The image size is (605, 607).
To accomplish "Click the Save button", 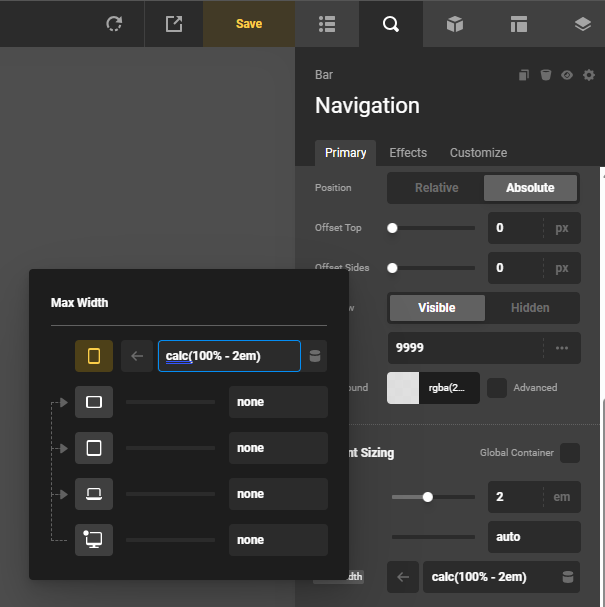I will point(249,24).
